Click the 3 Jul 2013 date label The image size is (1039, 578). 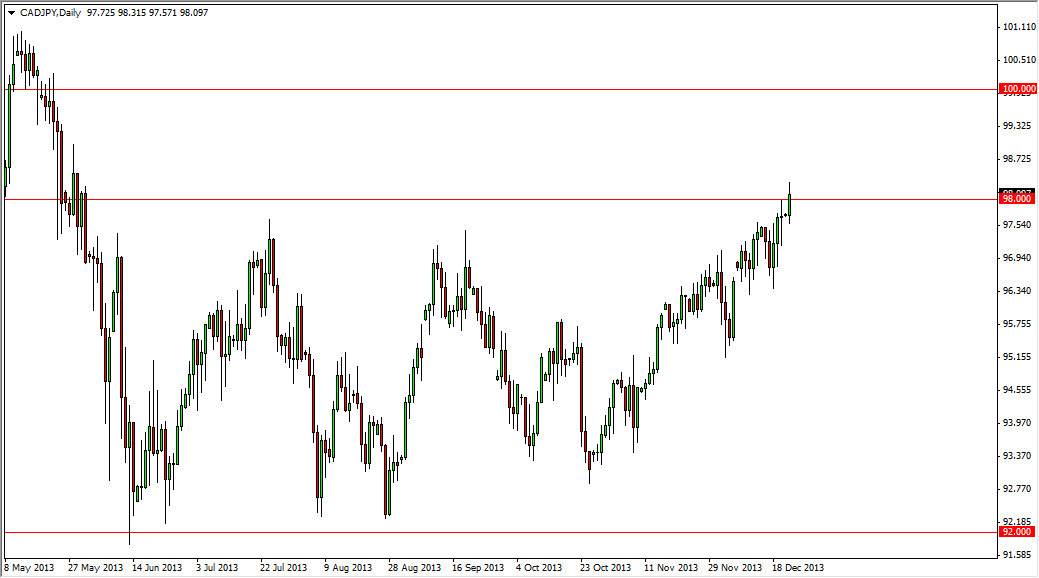(x=217, y=568)
